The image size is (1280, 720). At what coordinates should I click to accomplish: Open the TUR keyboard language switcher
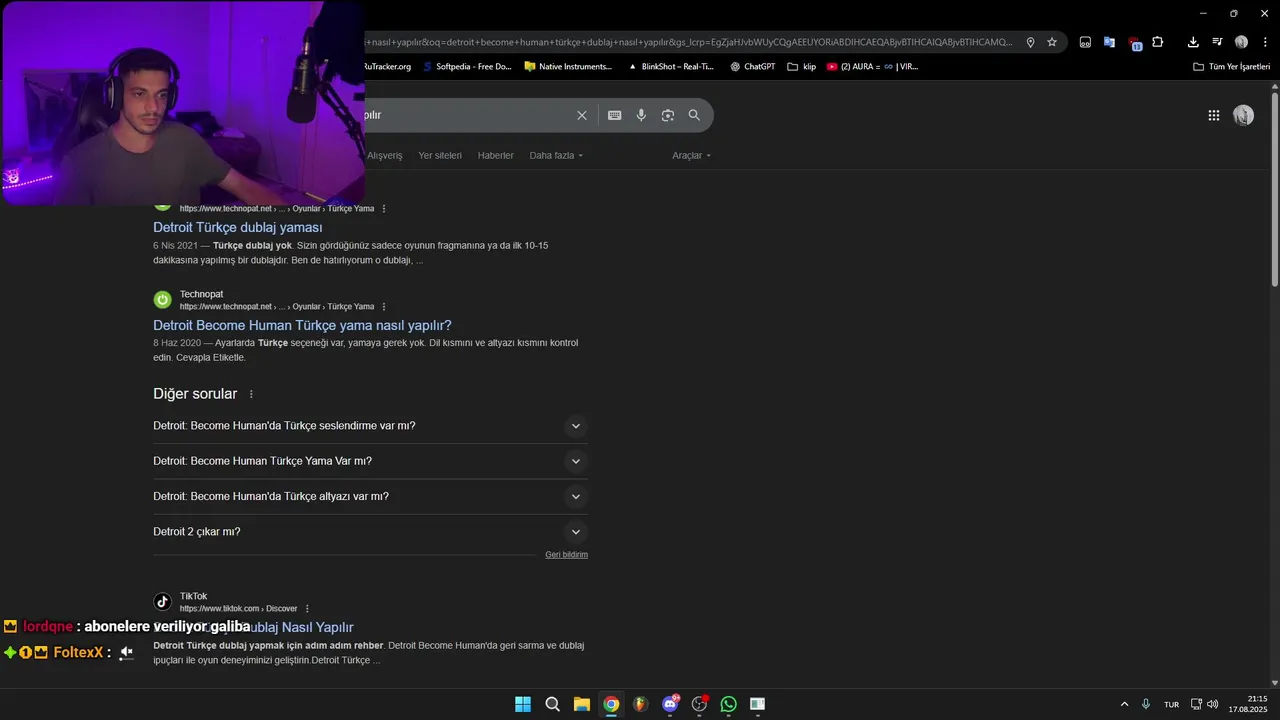1171,704
